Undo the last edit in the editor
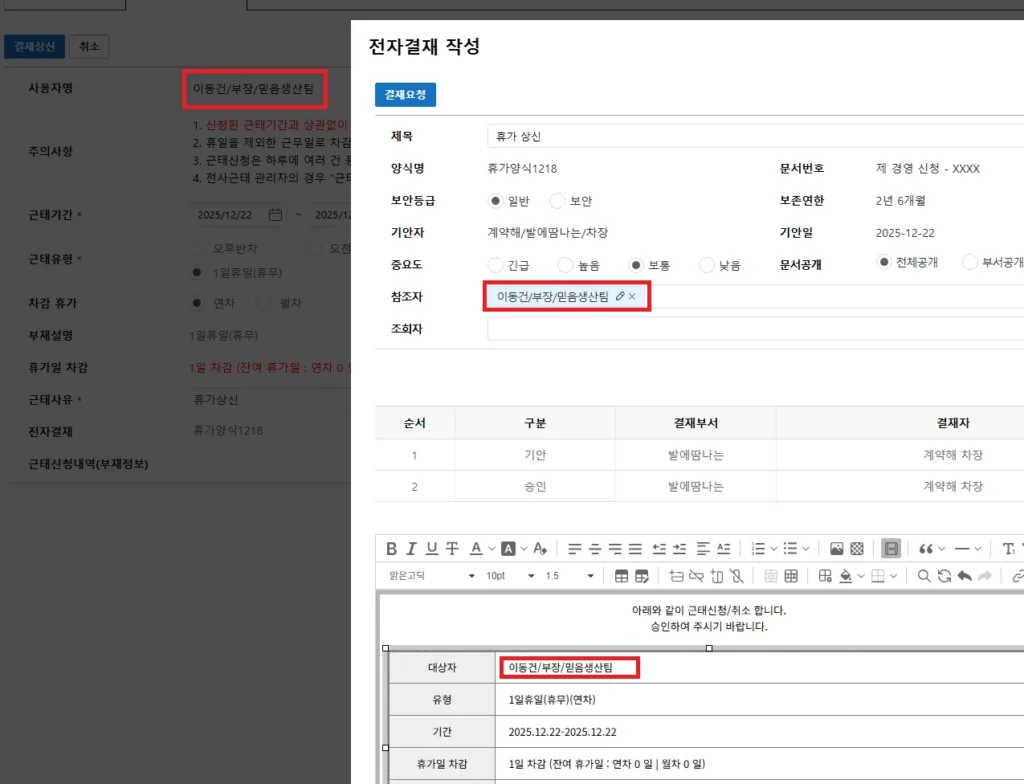 tap(964, 576)
